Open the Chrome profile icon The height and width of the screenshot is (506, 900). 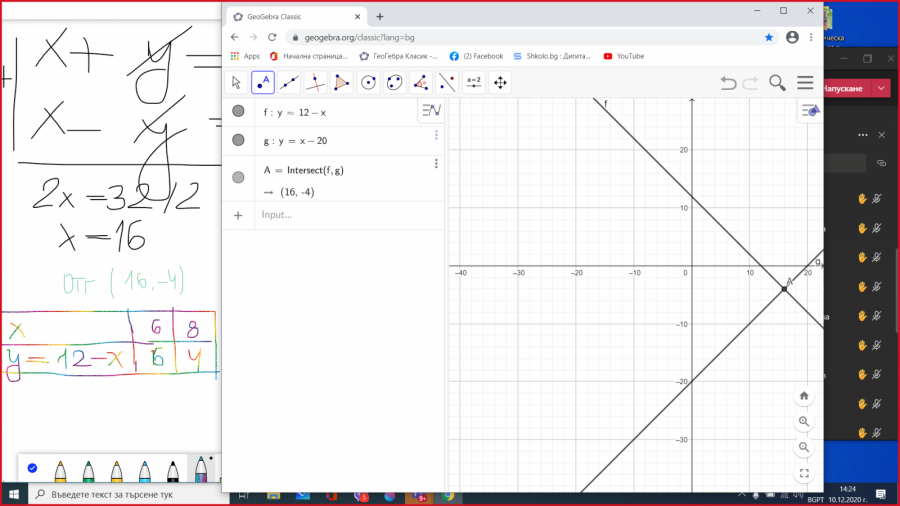pos(792,37)
